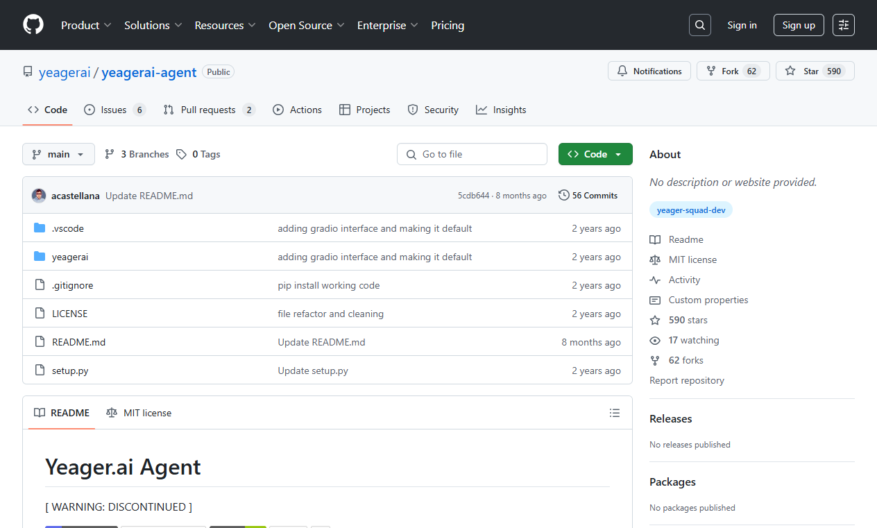The image size is (877, 528).
Task: Switch to the Projects tab
Action: 365,110
